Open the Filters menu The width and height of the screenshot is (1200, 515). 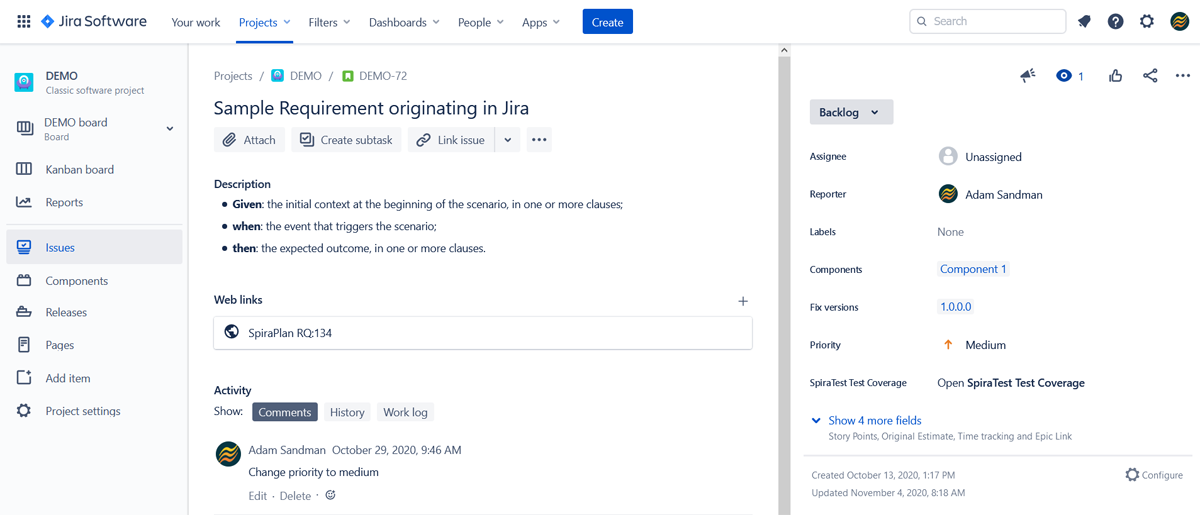pyautogui.click(x=329, y=22)
